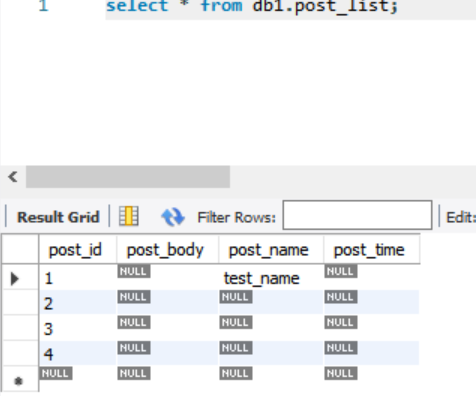The image size is (476, 396).
Task: Click the test_name cell in post_name
Action: (271, 278)
